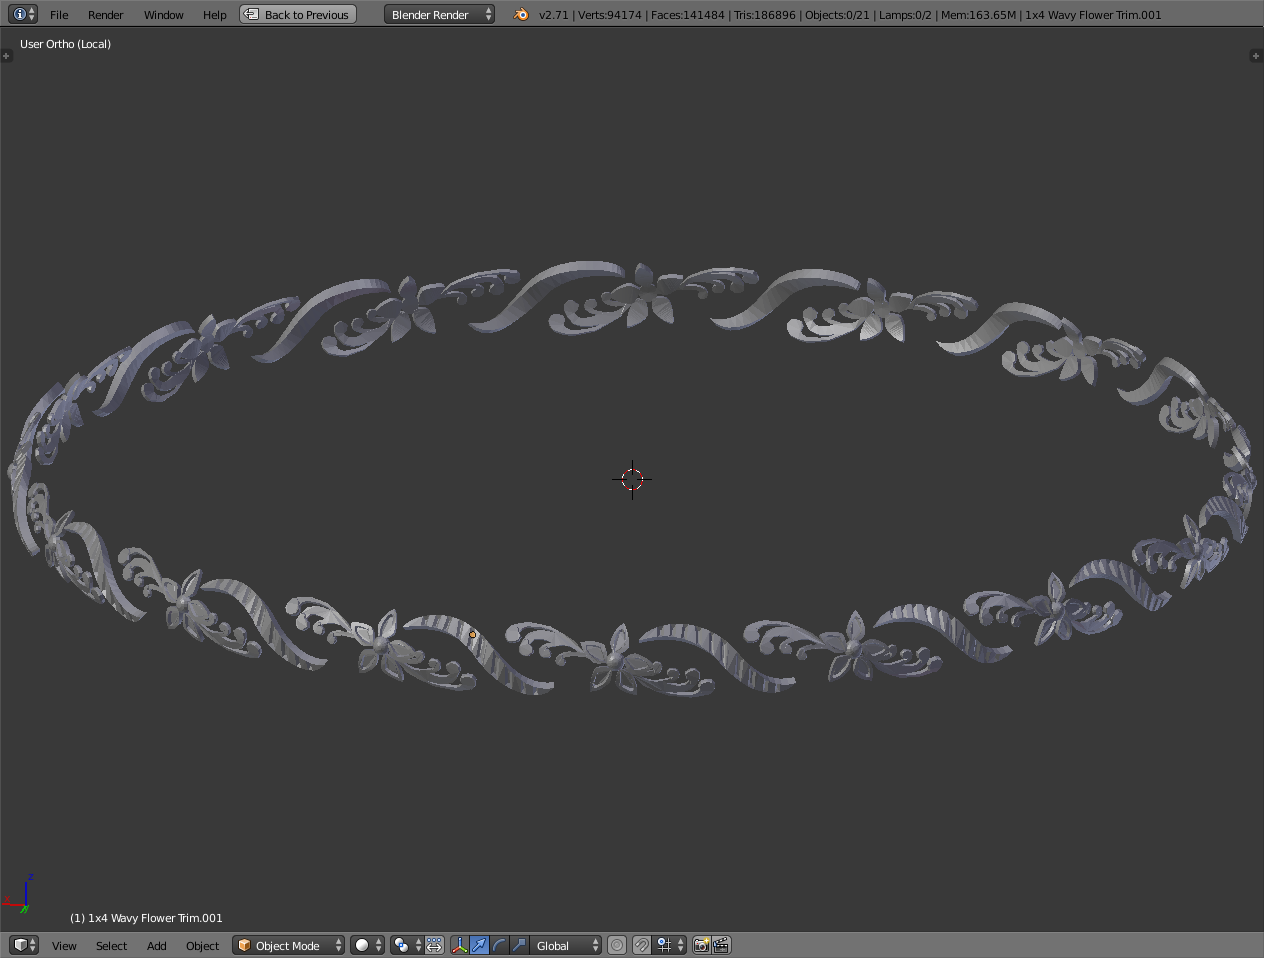The image size is (1264, 958).
Task: Open the Object menu
Action: click(x=202, y=946)
